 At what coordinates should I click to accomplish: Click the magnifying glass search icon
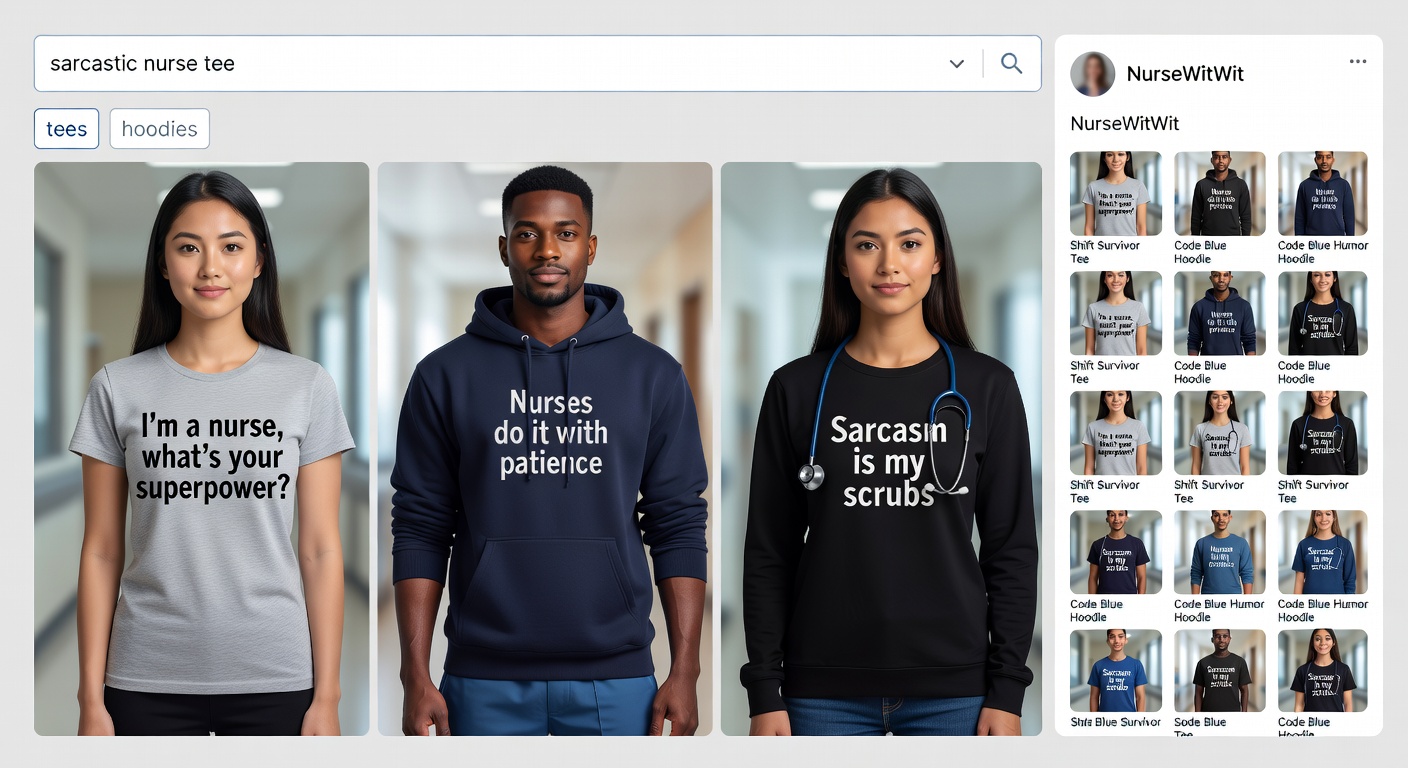1011,63
